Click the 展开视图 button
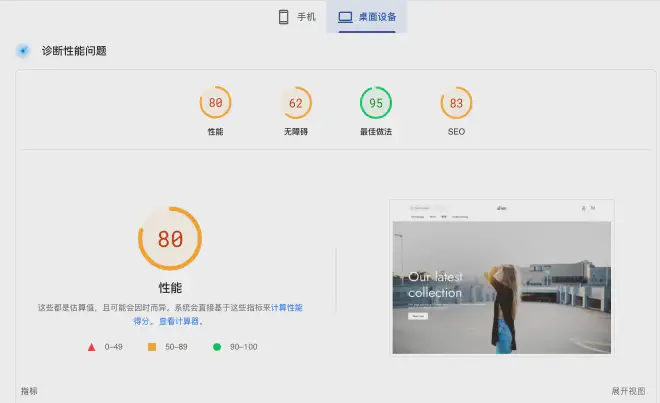The image size is (660, 403). click(x=628, y=391)
